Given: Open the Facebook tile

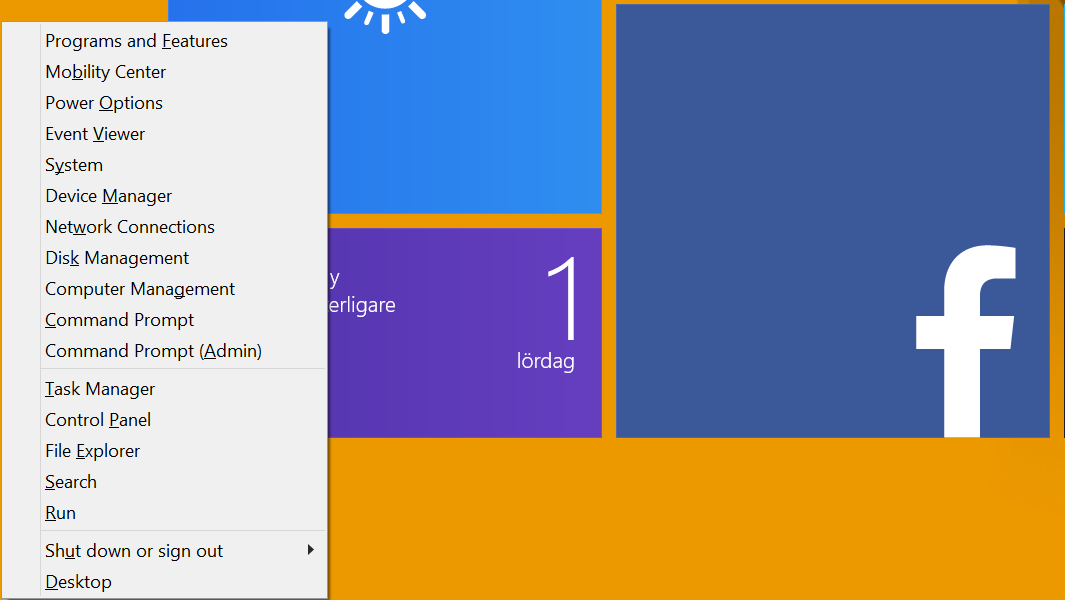Looking at the screenshot, I should [833, 221].
